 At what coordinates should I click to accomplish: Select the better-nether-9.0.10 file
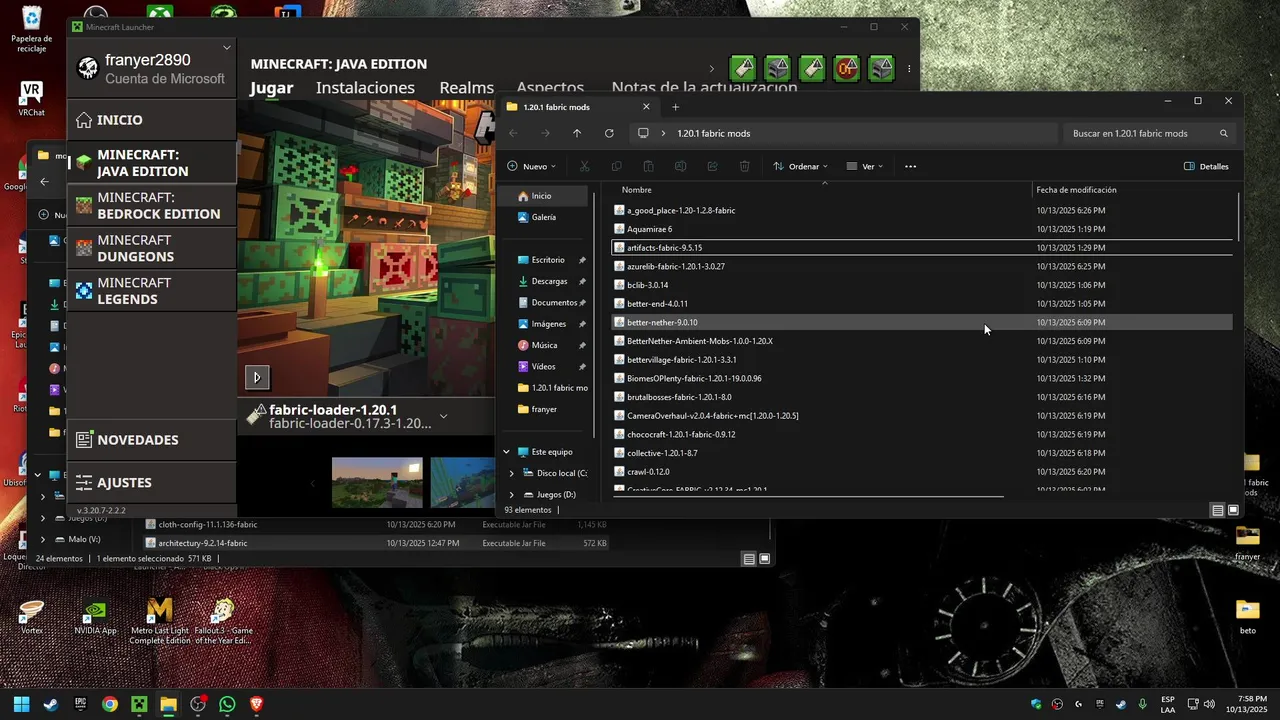921,323
